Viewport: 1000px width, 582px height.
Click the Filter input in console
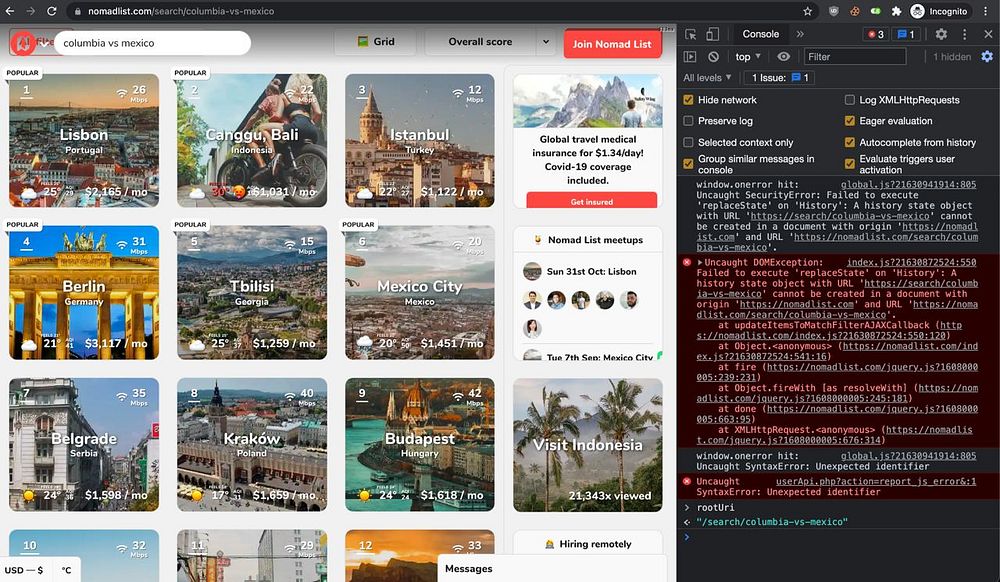(x=855, y=57)
